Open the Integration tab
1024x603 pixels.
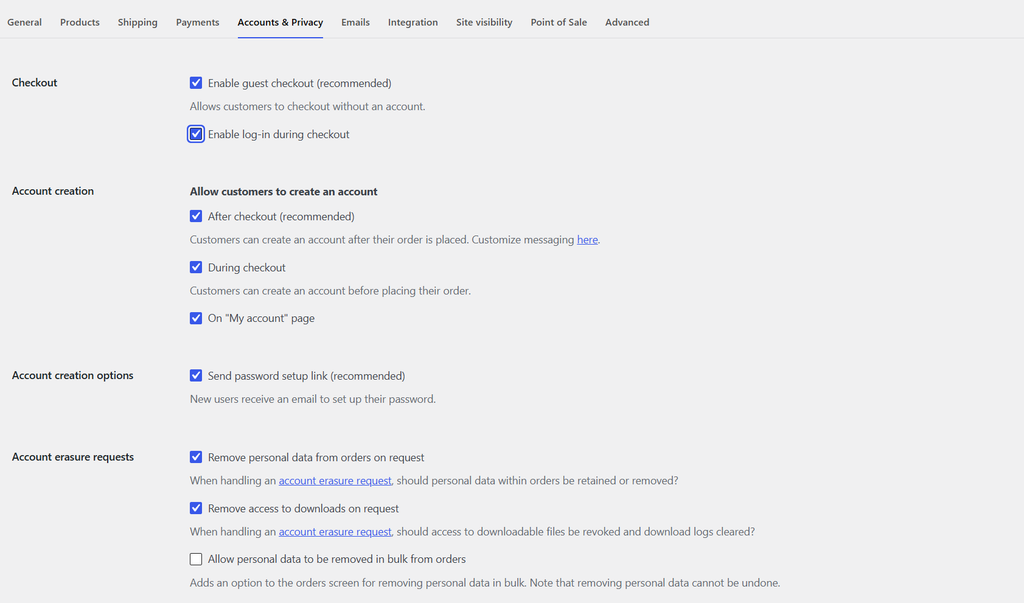(x=413, y=22)
